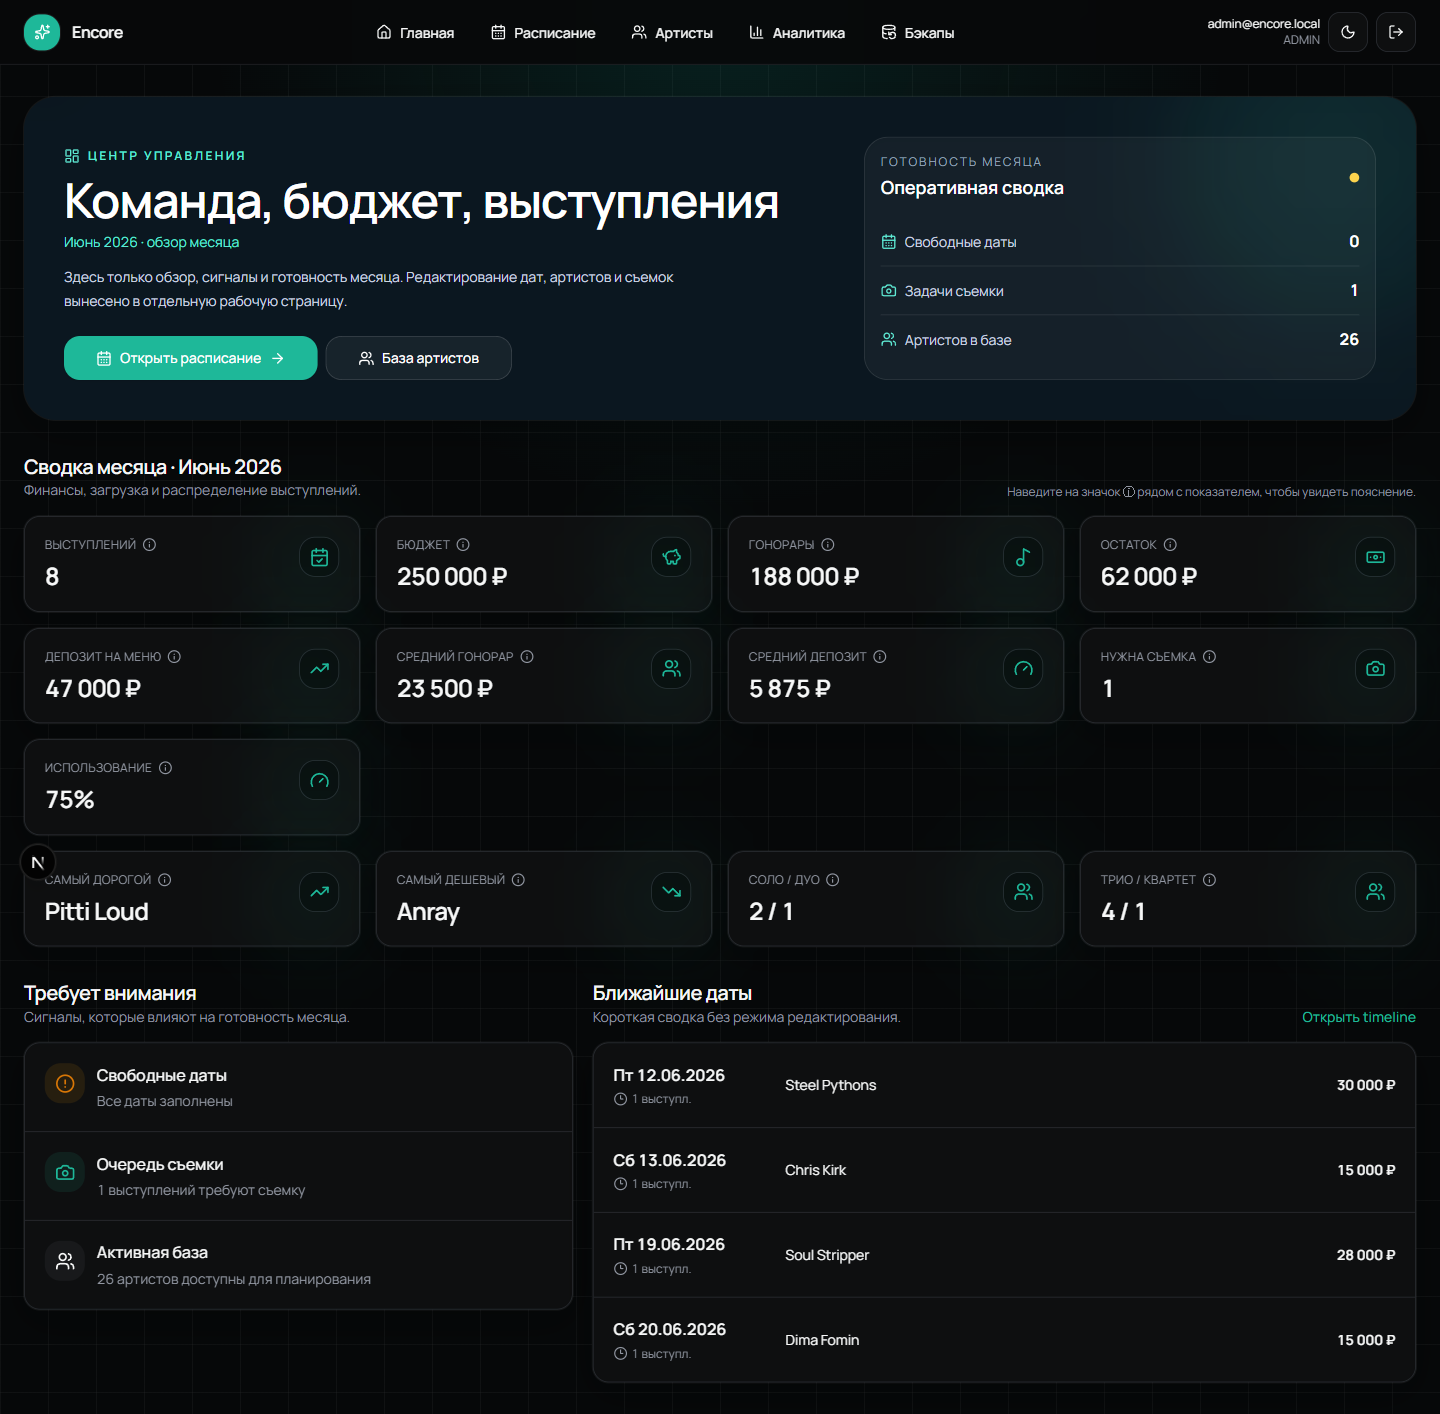This screenshot has width=1440, height=1414.
Task: Click info icon next to Гонорары
Action: coord(828,545)
